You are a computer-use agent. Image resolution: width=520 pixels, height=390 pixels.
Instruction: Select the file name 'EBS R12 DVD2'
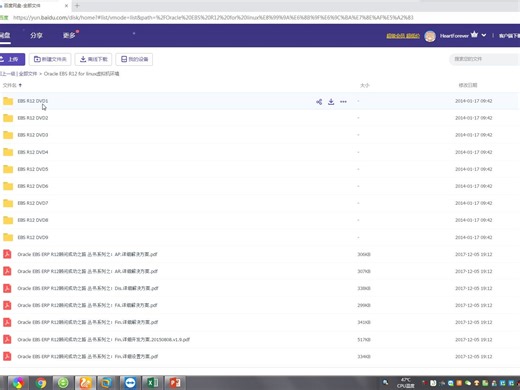pyautogui.click(x=33, y=118)
